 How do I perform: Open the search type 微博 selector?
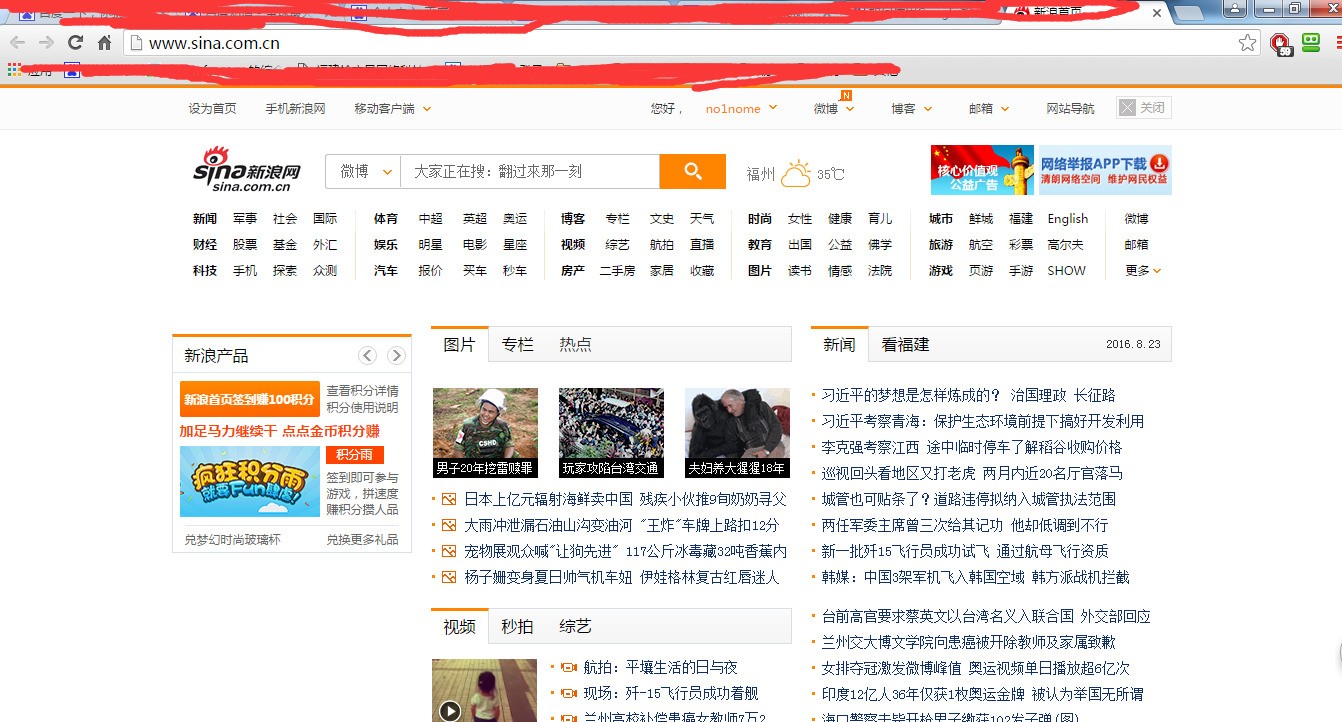pyautogui.click(x=363, y=172)
